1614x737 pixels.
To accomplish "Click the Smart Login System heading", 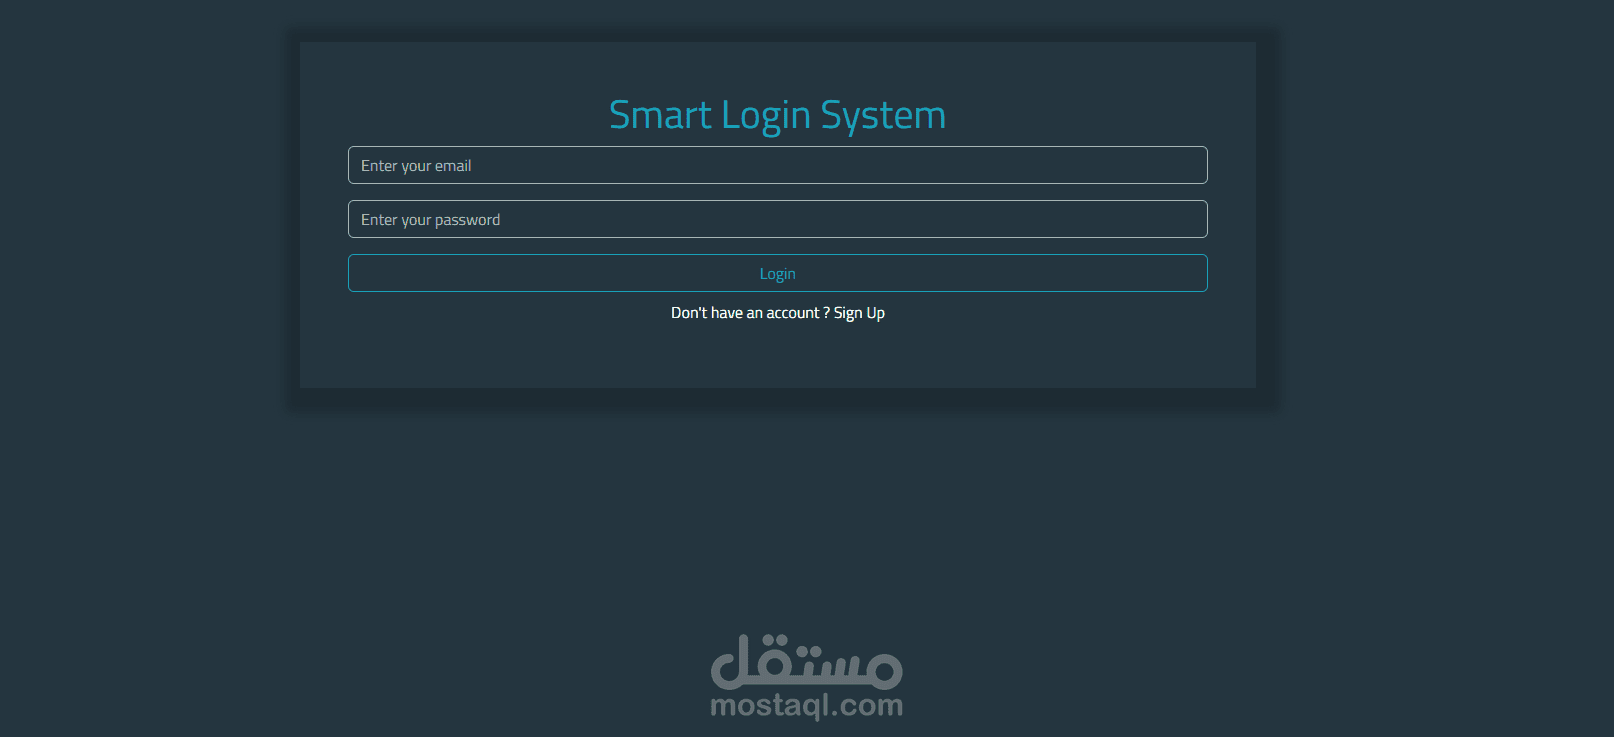I will [777, 115].
